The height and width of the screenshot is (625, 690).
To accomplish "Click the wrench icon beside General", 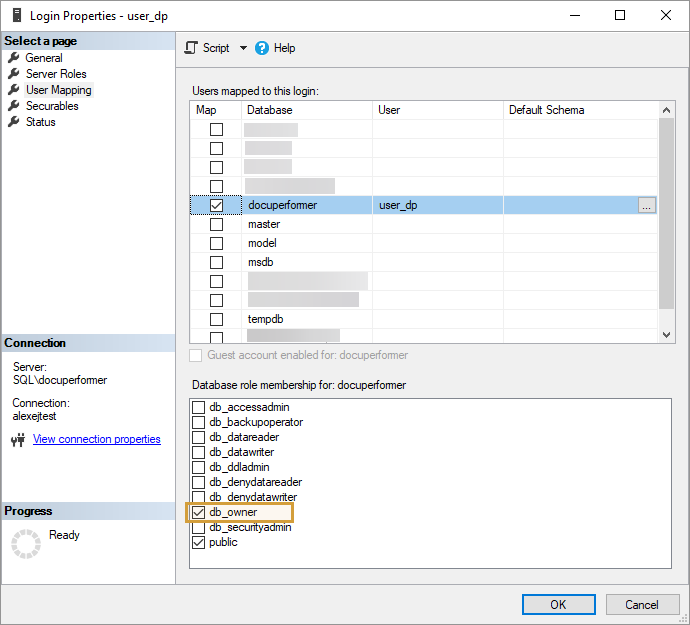I will coord(14,58).
